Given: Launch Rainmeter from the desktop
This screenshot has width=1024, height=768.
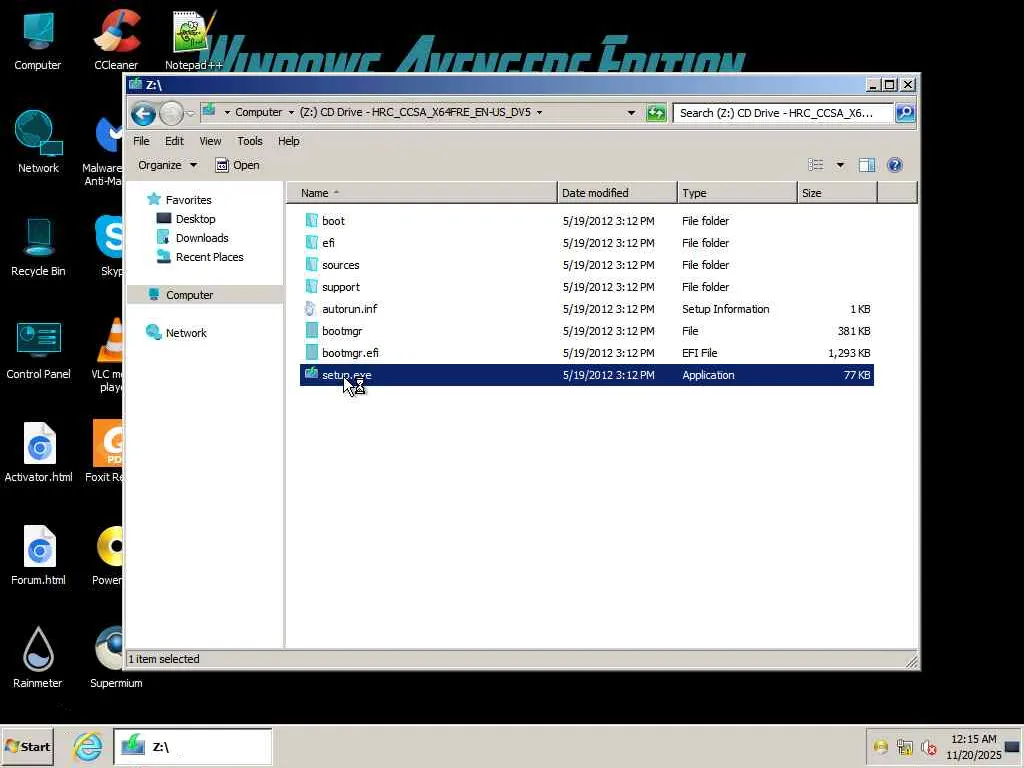Looking at the screenshot, I should pos(38,657).
